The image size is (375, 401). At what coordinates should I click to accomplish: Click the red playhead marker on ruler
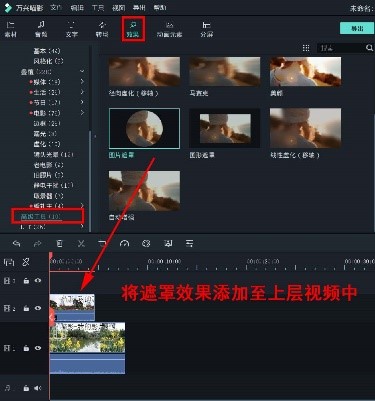click(51, 256)
